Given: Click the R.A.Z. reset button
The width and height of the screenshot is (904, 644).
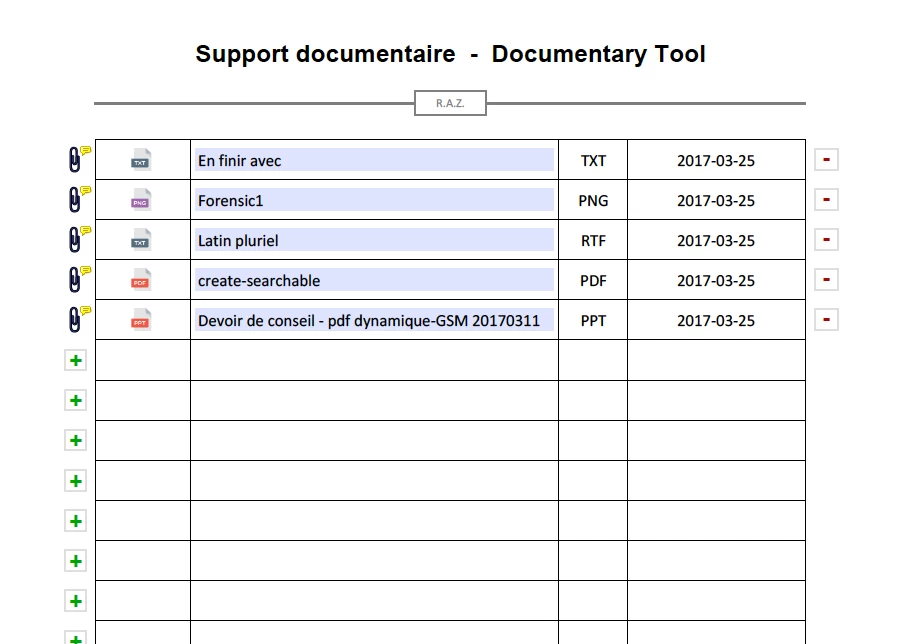Looking at the screenshot, I should [450, 103].
